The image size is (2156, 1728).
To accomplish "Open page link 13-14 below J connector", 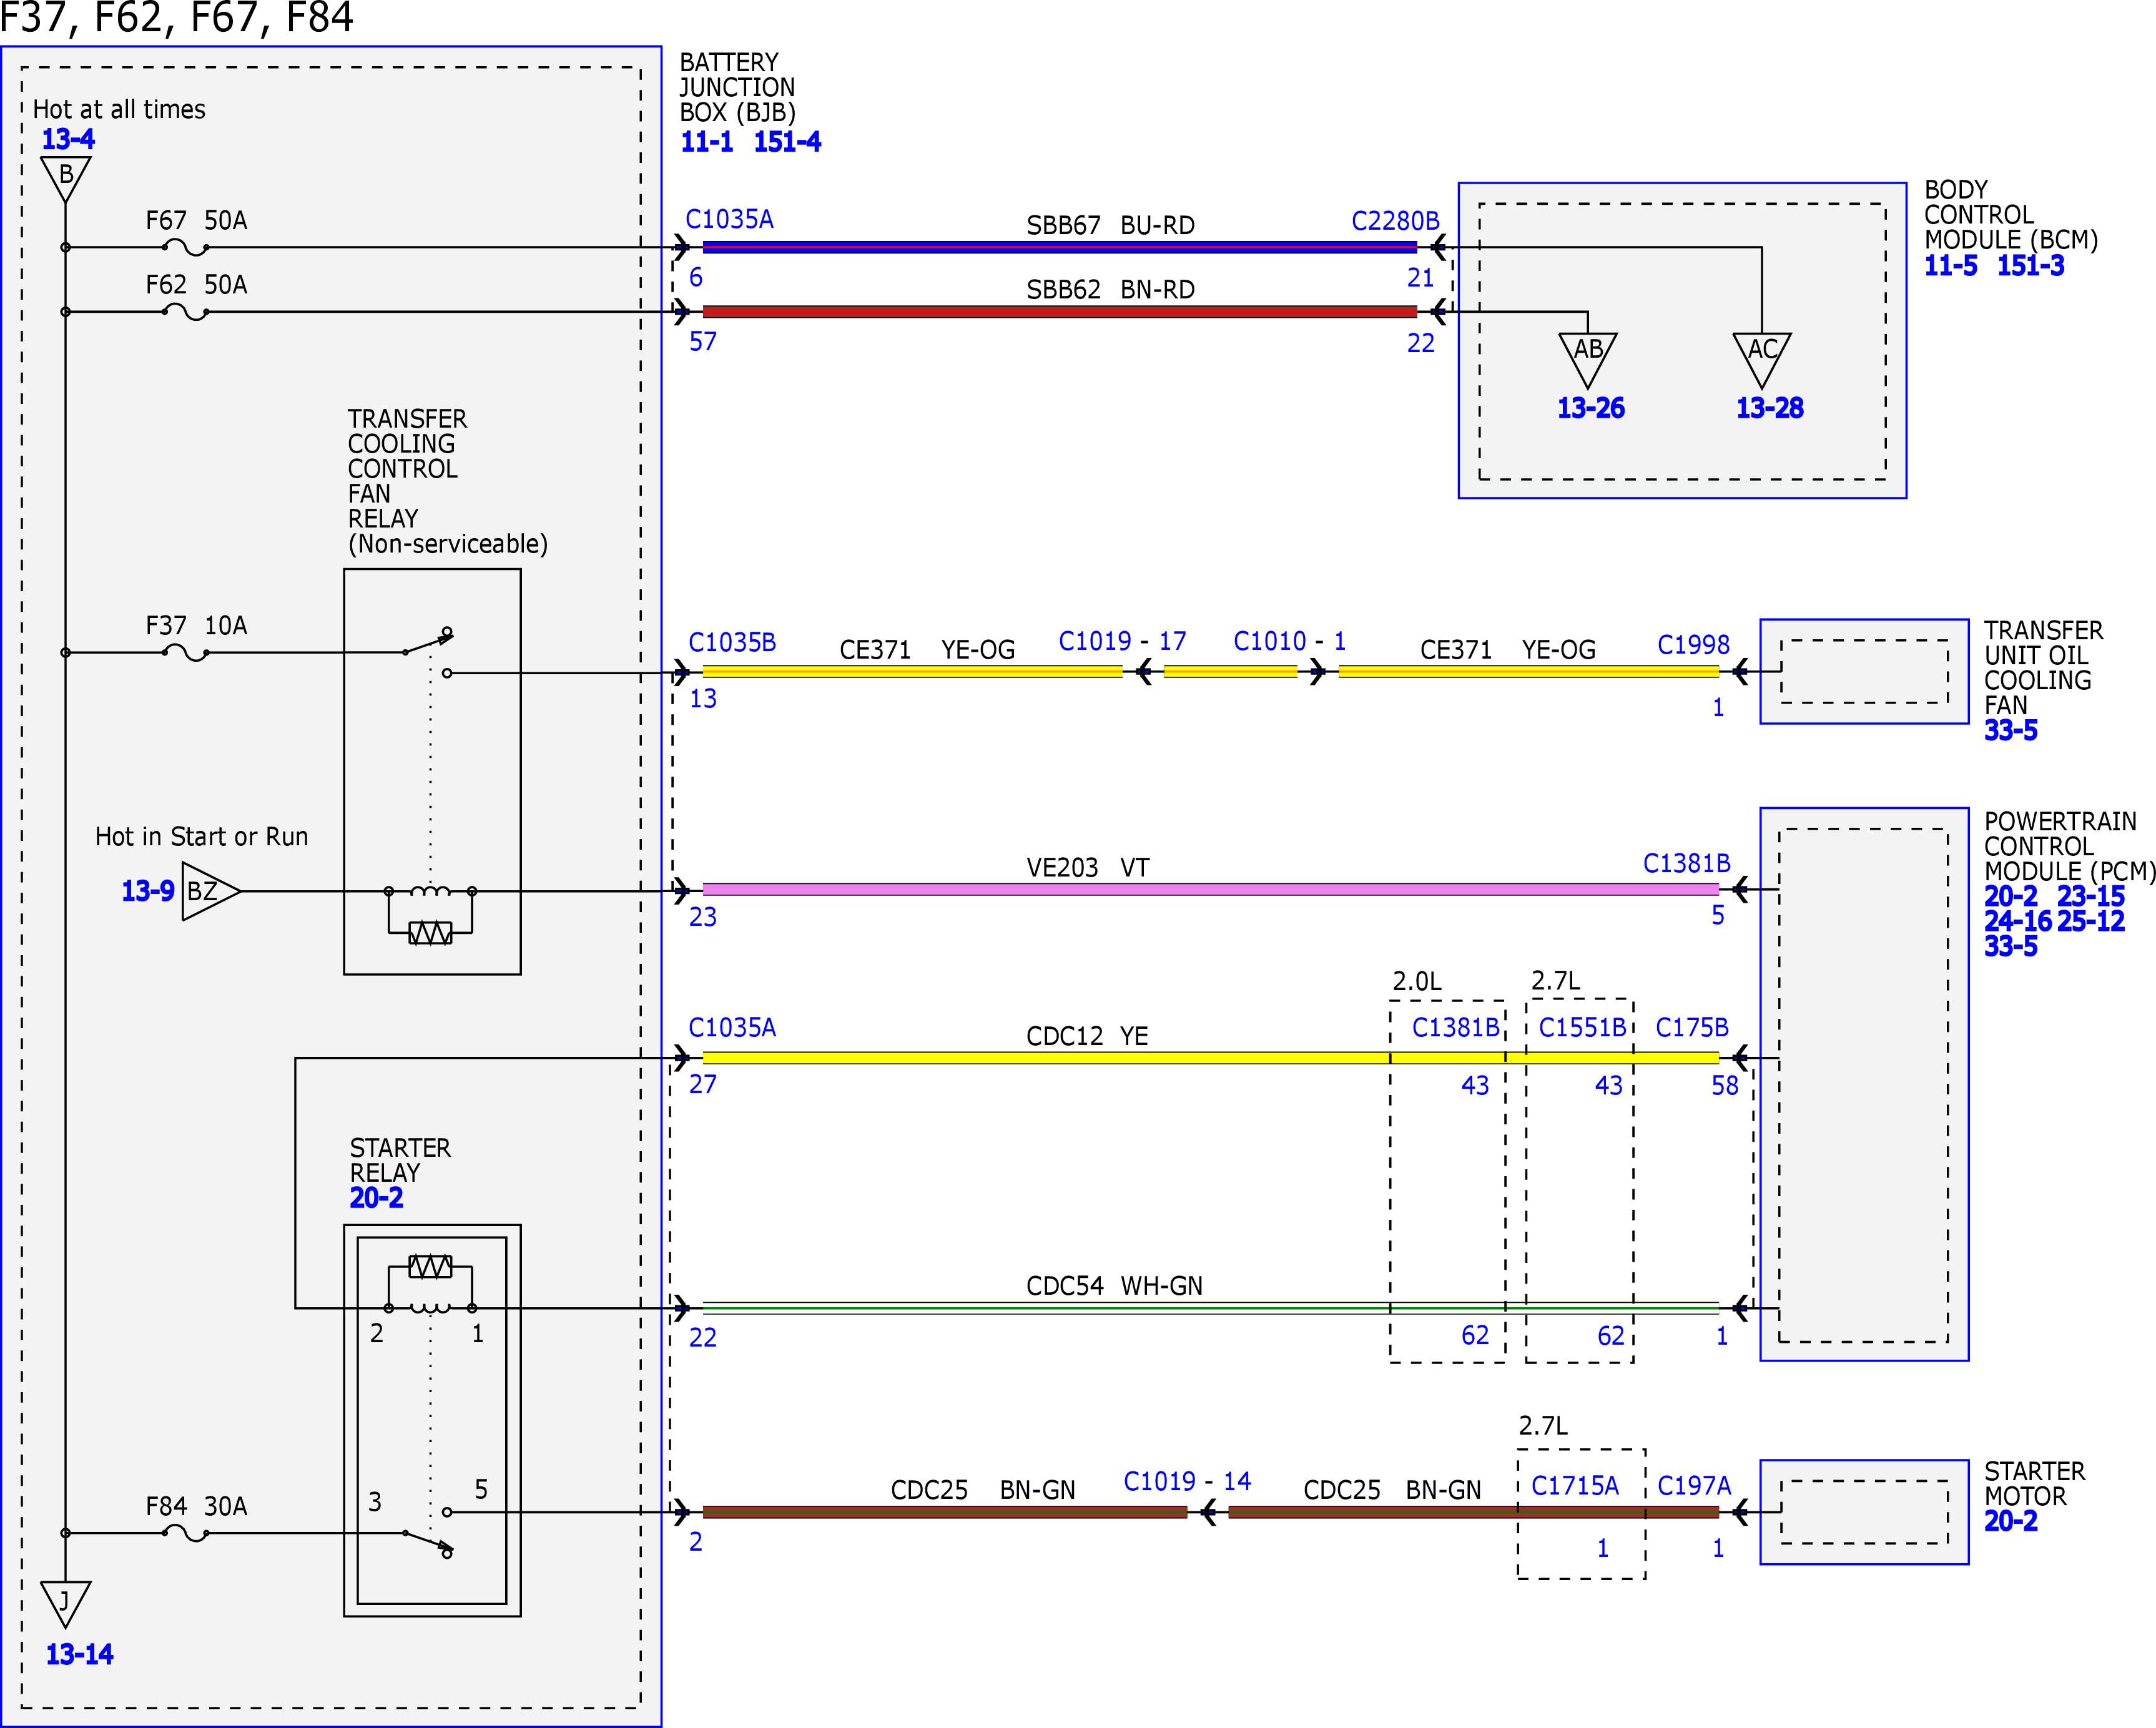I will [79, 1654].
